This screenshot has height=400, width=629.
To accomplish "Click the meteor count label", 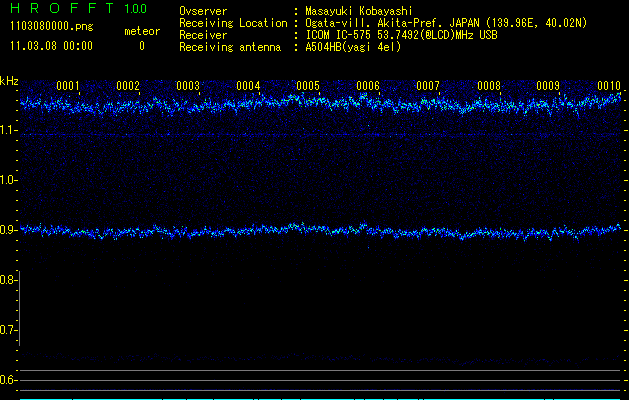I will point(141,31).
